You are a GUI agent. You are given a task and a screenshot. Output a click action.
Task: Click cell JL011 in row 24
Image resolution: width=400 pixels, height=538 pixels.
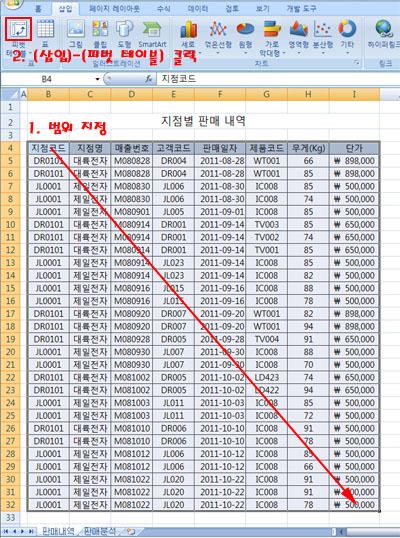173,403
